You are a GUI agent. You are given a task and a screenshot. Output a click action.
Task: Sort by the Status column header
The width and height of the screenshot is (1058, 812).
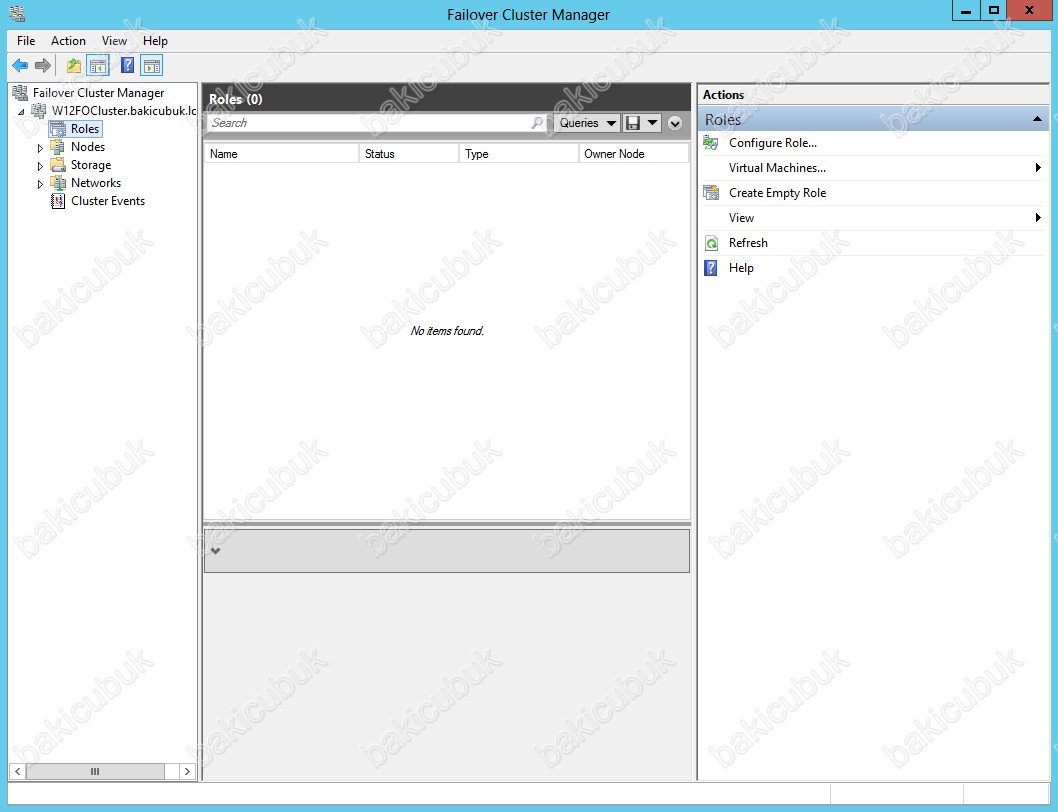pos(409,154)
